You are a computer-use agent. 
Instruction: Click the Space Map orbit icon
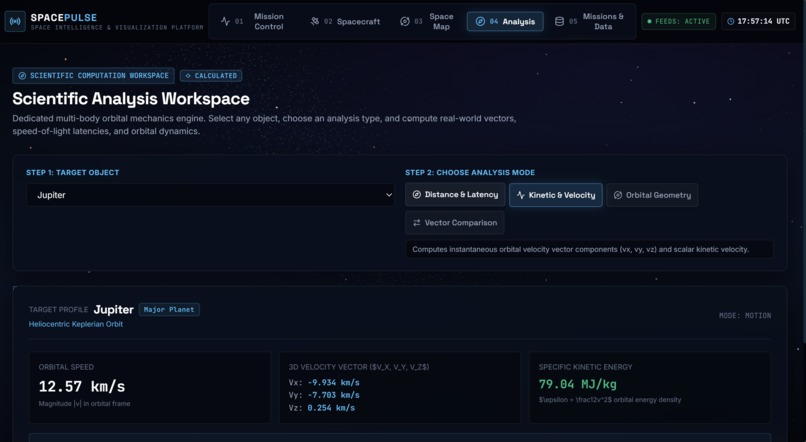click(x=405, y=22)
